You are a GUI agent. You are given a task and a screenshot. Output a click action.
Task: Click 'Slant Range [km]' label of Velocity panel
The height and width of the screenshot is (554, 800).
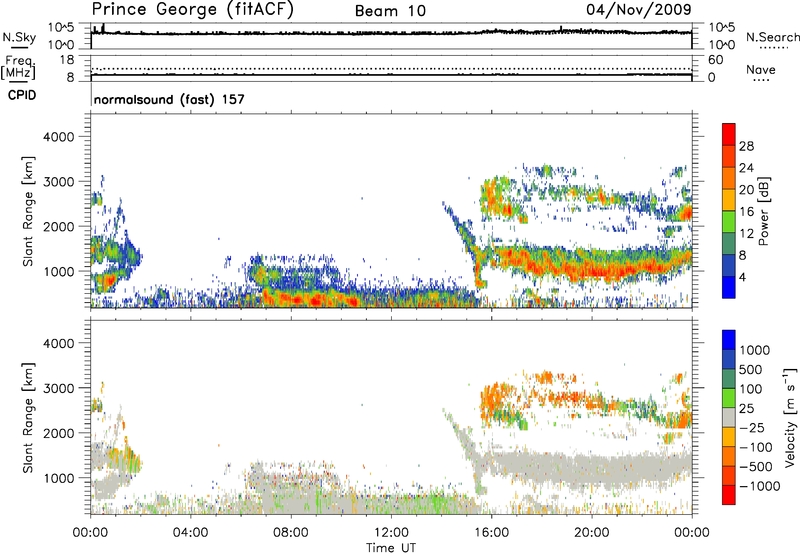coord(28,418)
